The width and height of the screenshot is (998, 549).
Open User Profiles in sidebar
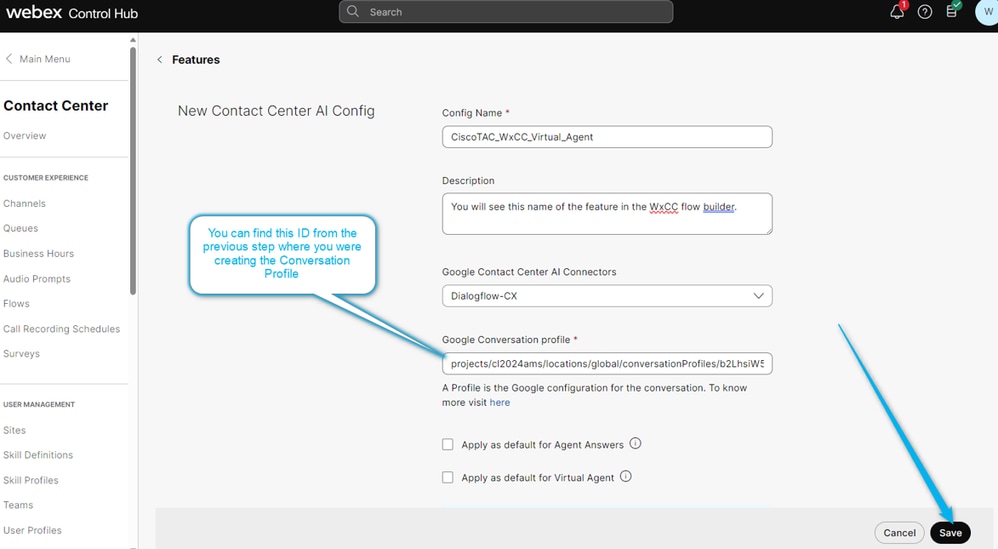[x=32, y=530]
